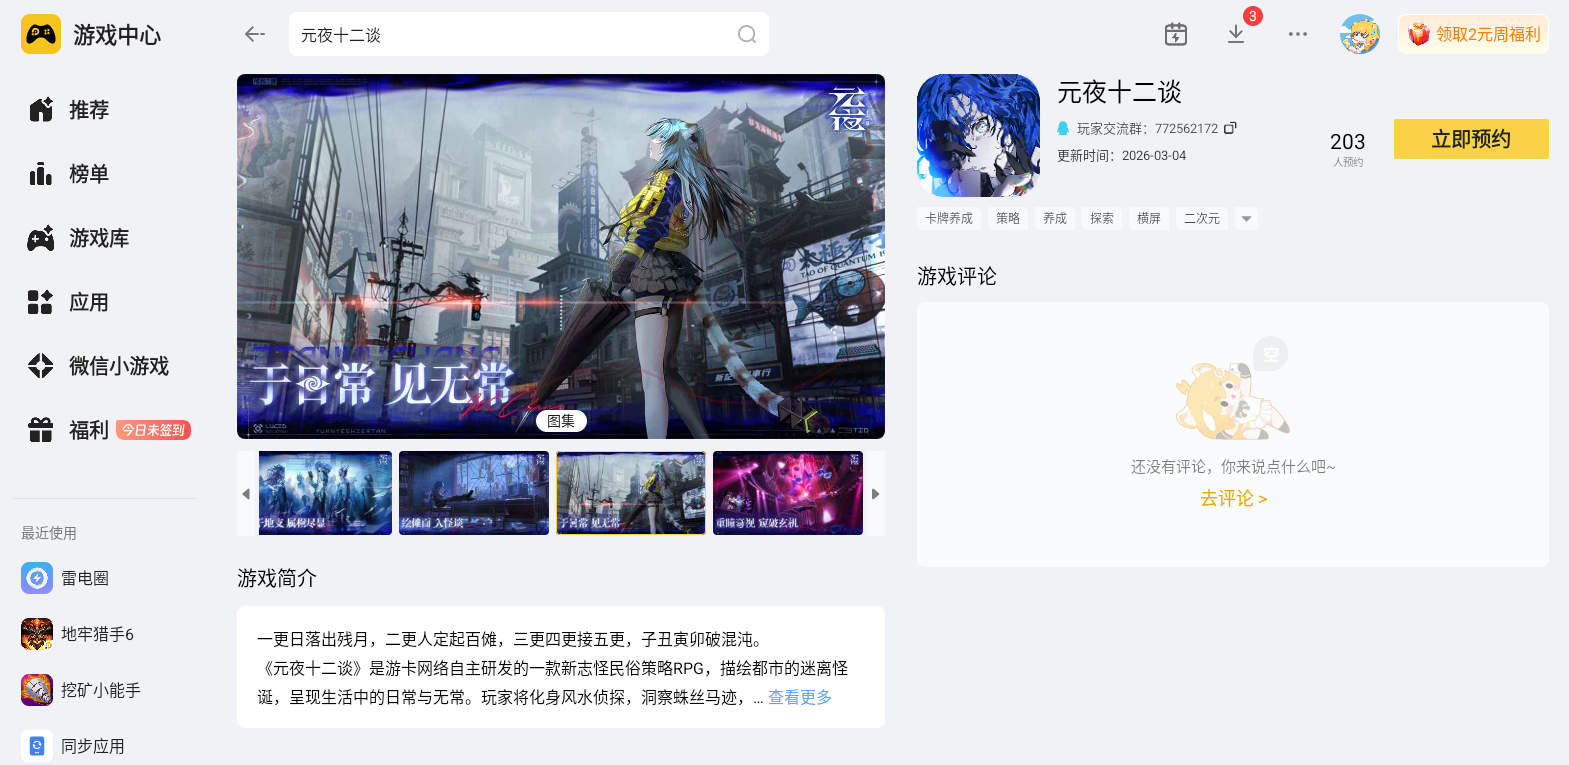Viewport: 1569px width, 765px height.
Task: Click 去评论 to write a review
Action: (1233, 498)
